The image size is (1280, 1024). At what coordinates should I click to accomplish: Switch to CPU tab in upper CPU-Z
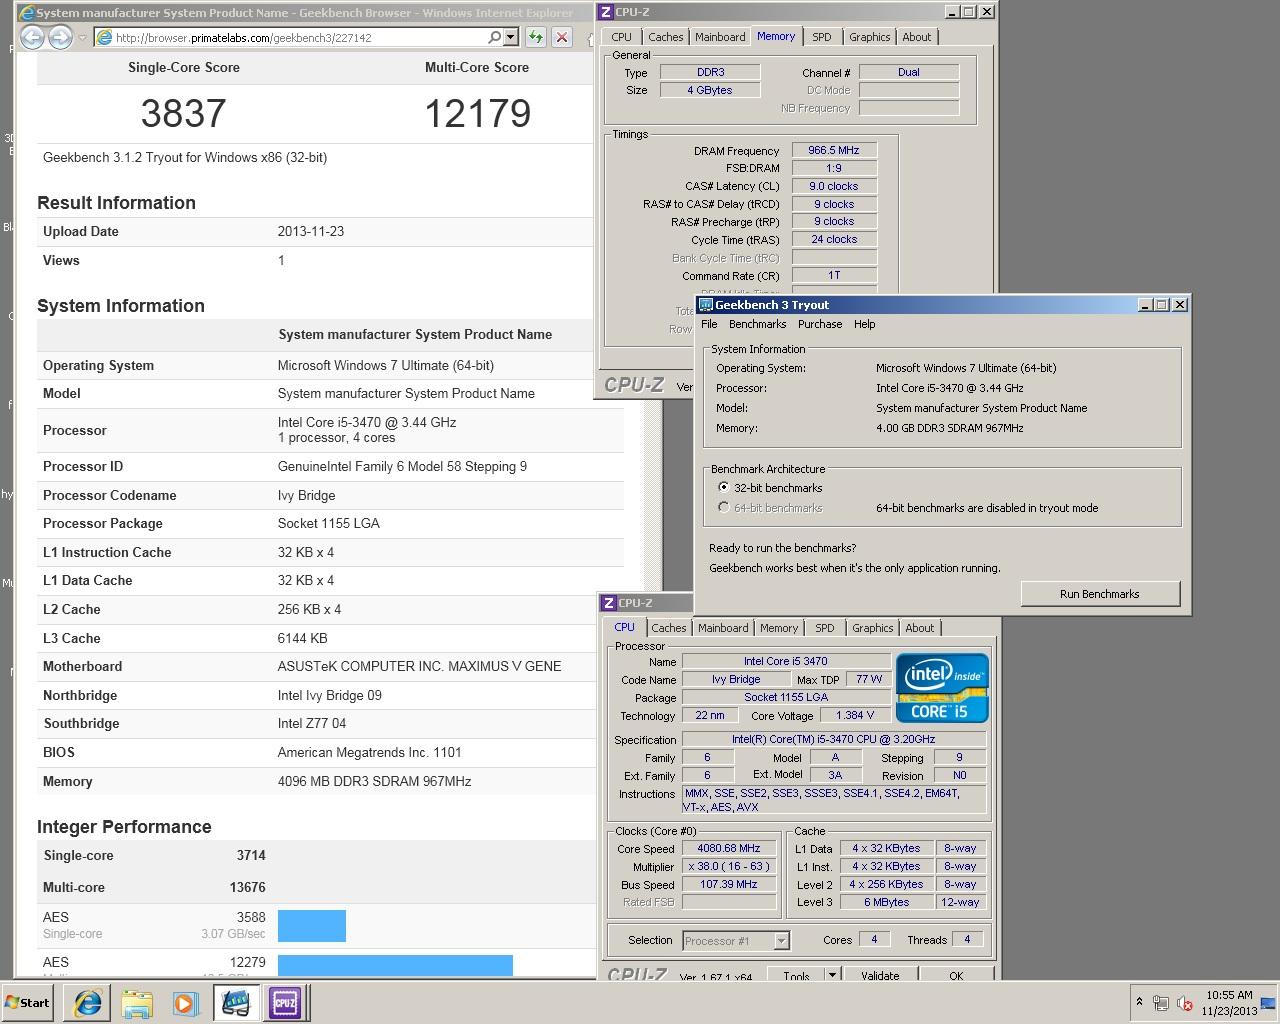click(x=622, y=37)
